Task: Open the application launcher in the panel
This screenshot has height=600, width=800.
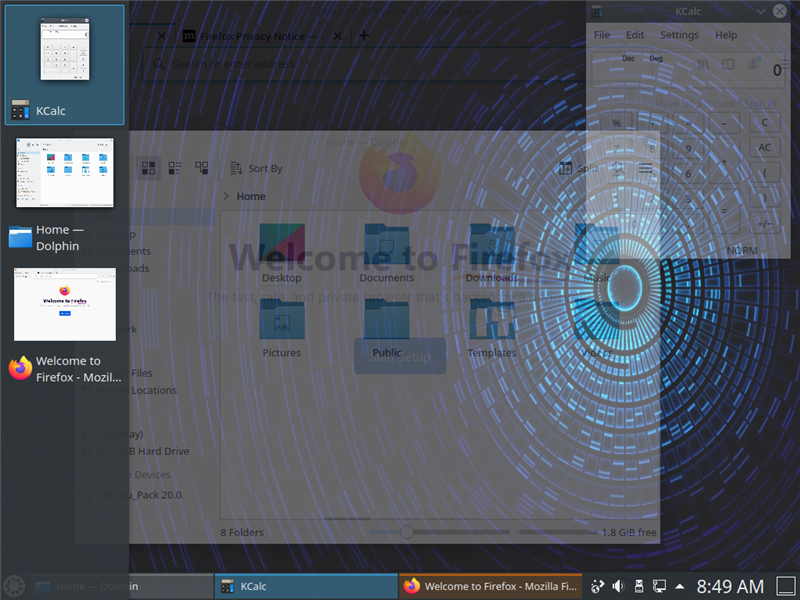Action: coord(14,586)
